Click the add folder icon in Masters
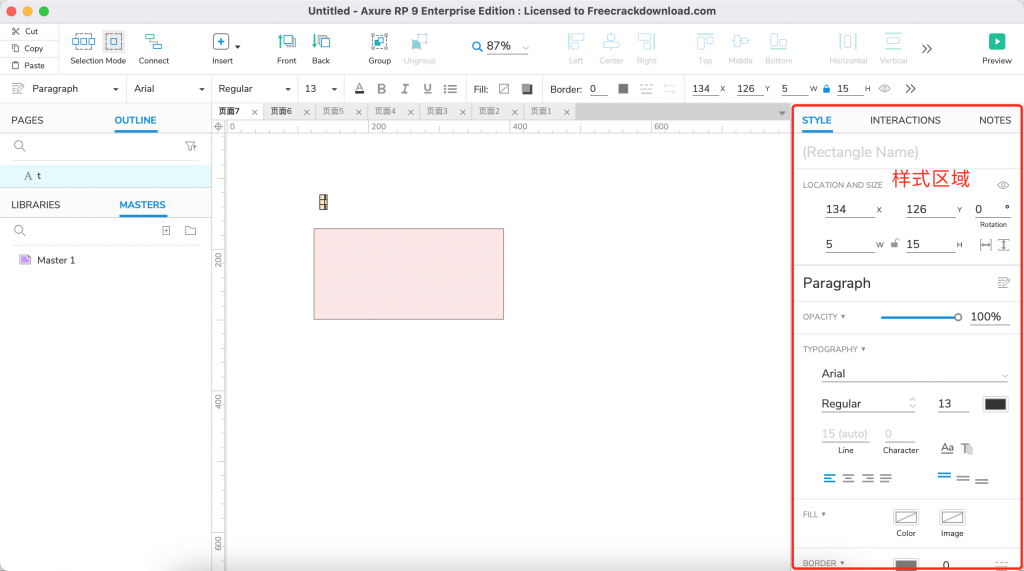The height and width of the screenshot is (571, 1024). [190, 231]
